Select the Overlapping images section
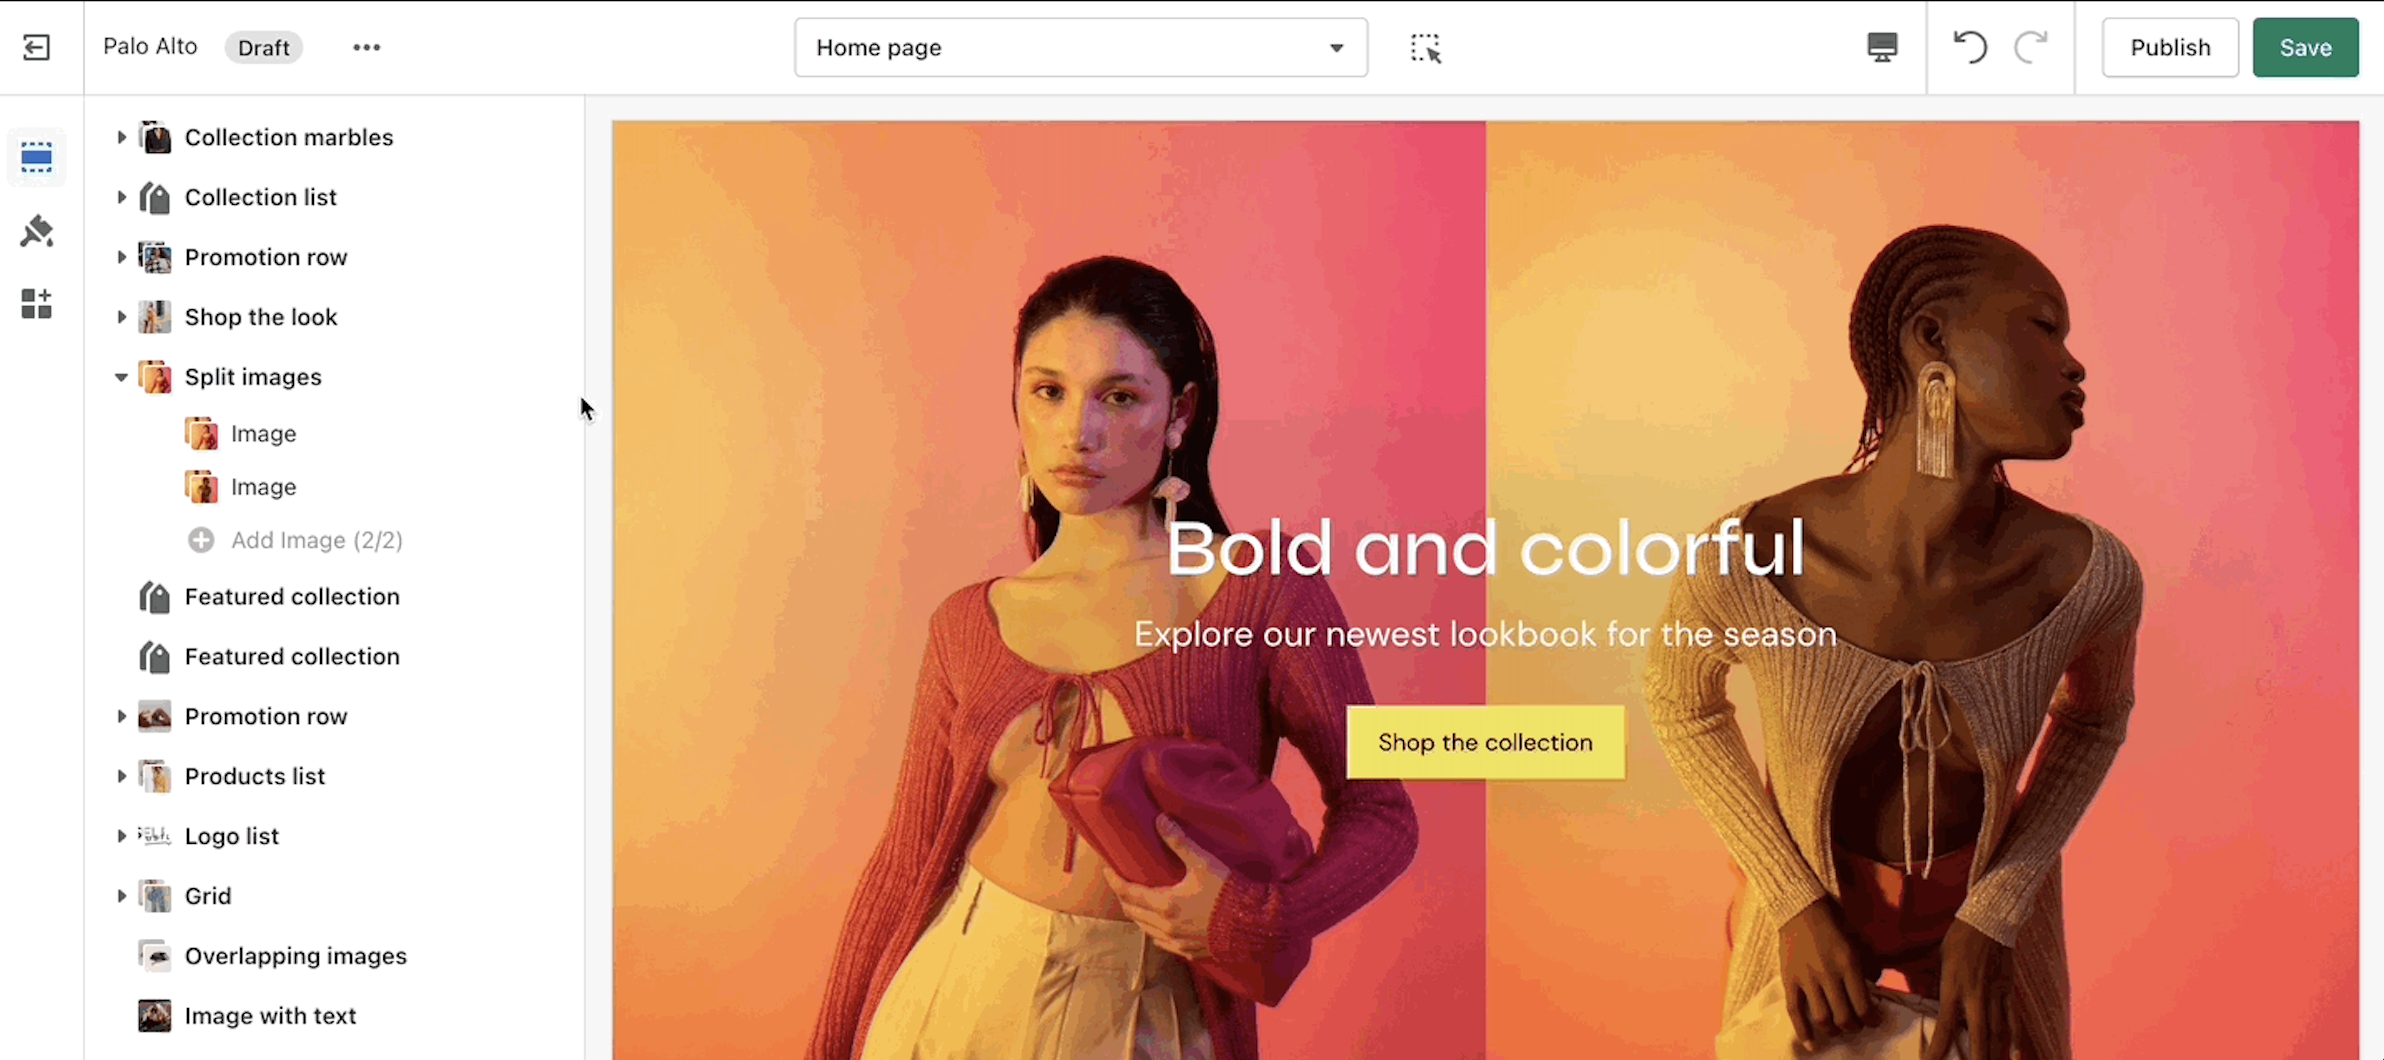Image resolution: width=2384 pixels, height=1060 pixels. [295, 956]
